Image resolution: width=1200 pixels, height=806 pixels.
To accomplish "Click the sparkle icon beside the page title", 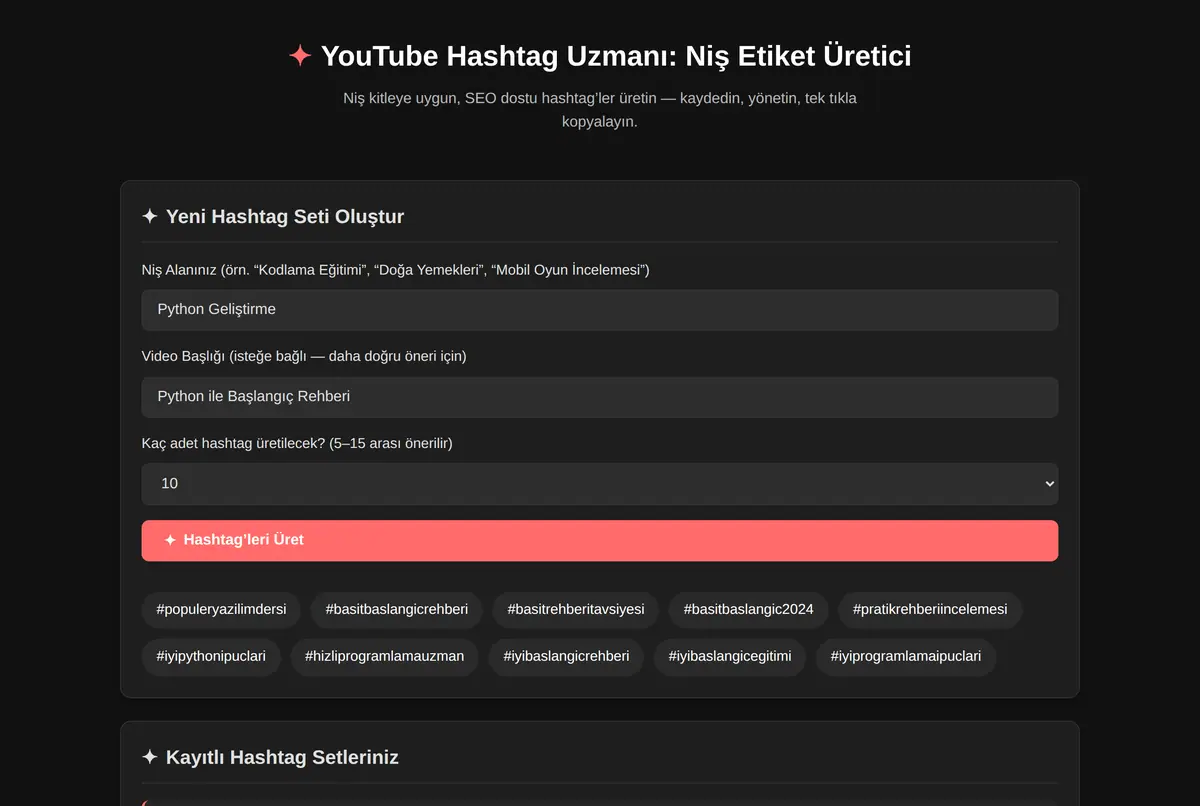I will [300, 55].
